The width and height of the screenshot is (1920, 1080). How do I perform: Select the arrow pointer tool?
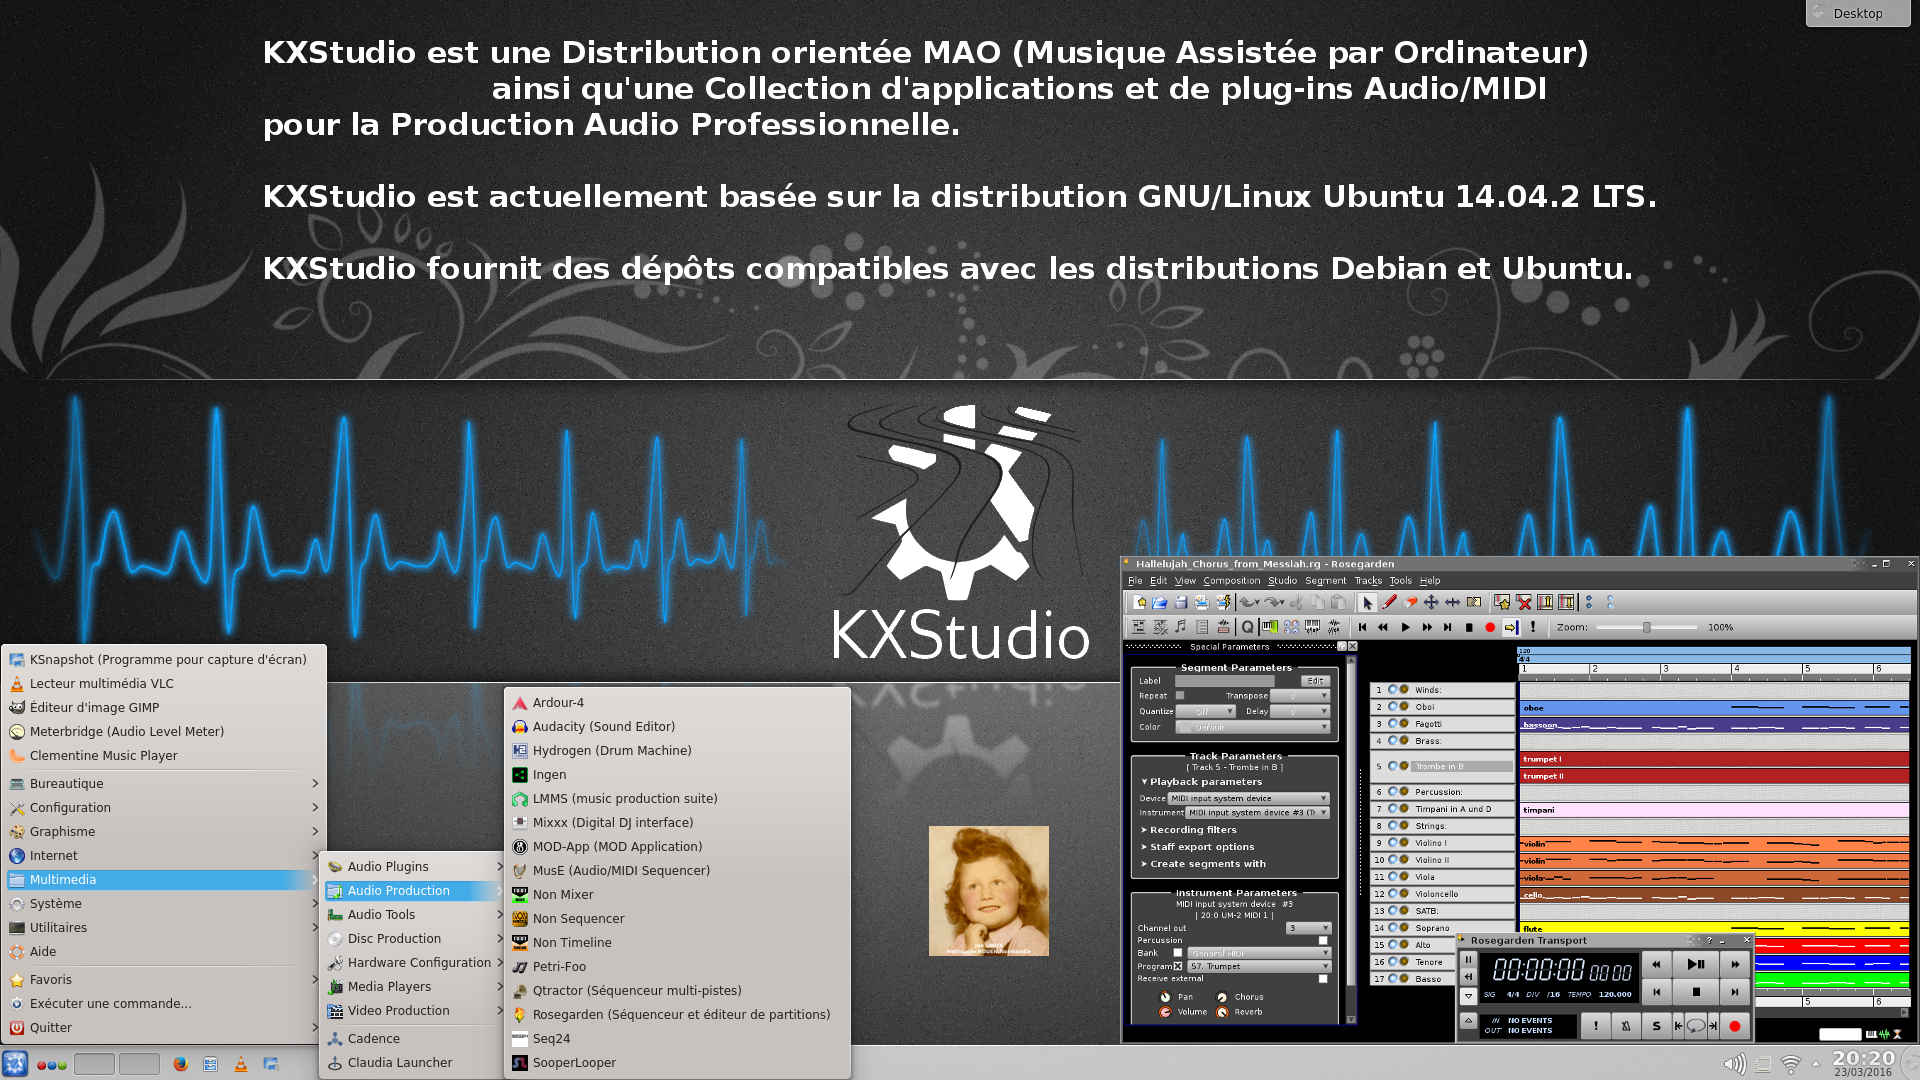tap(1367, 602)
